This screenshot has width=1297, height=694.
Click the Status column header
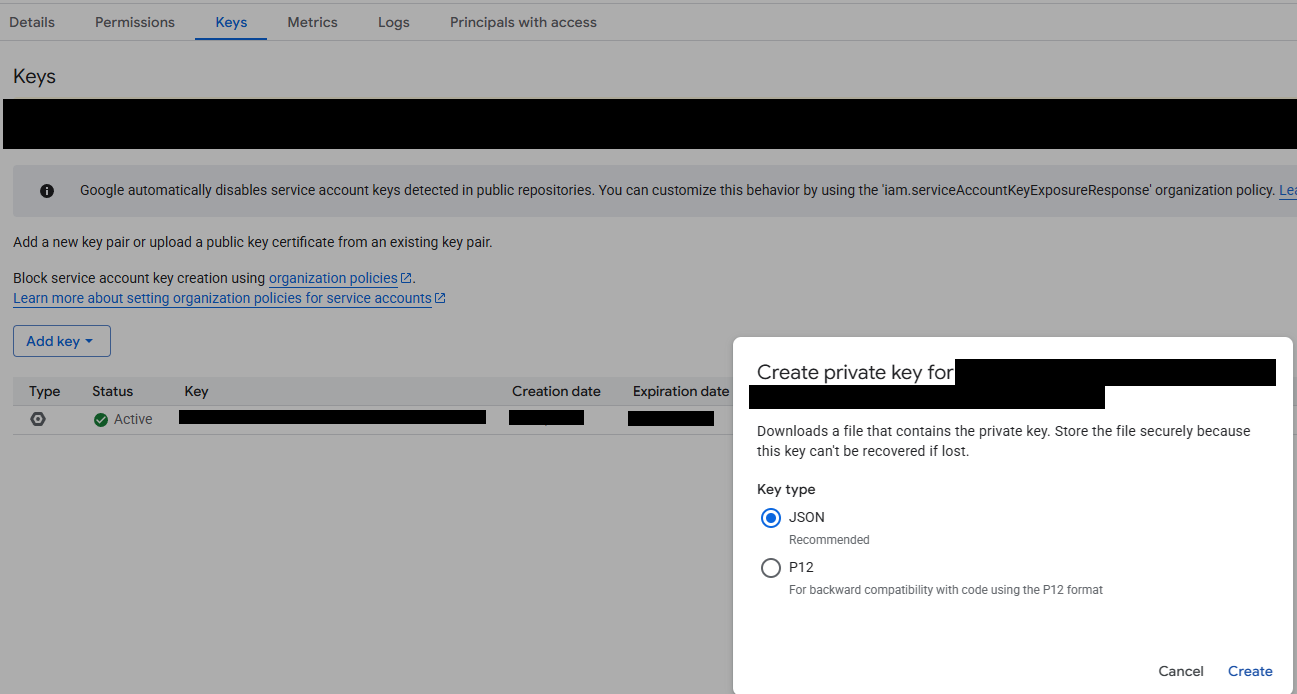pos(112,391)
